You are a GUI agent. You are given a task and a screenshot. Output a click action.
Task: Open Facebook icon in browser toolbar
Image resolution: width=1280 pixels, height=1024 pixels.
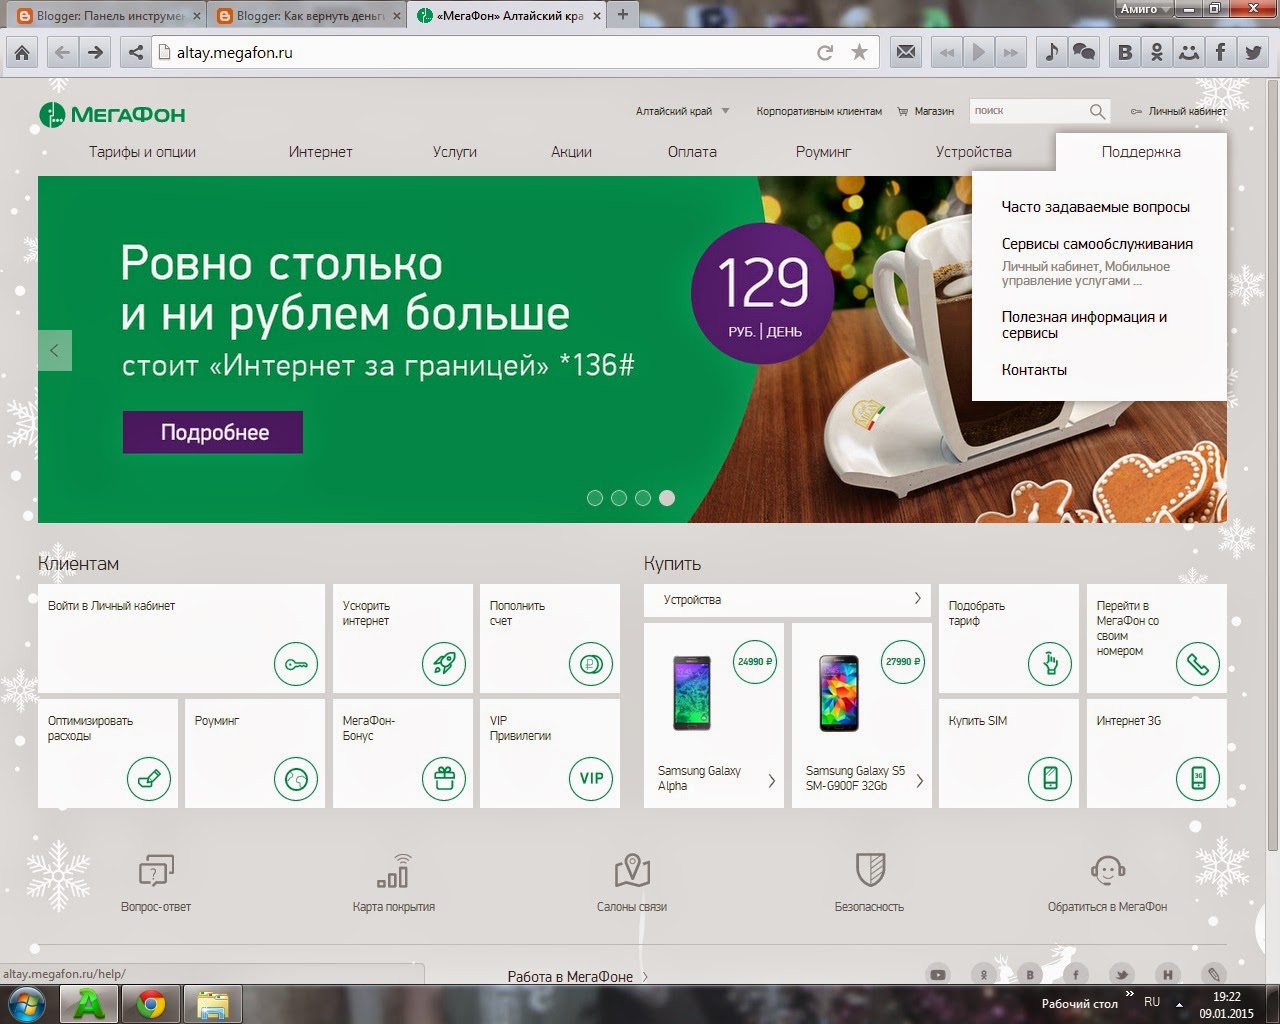(1221, 53)
